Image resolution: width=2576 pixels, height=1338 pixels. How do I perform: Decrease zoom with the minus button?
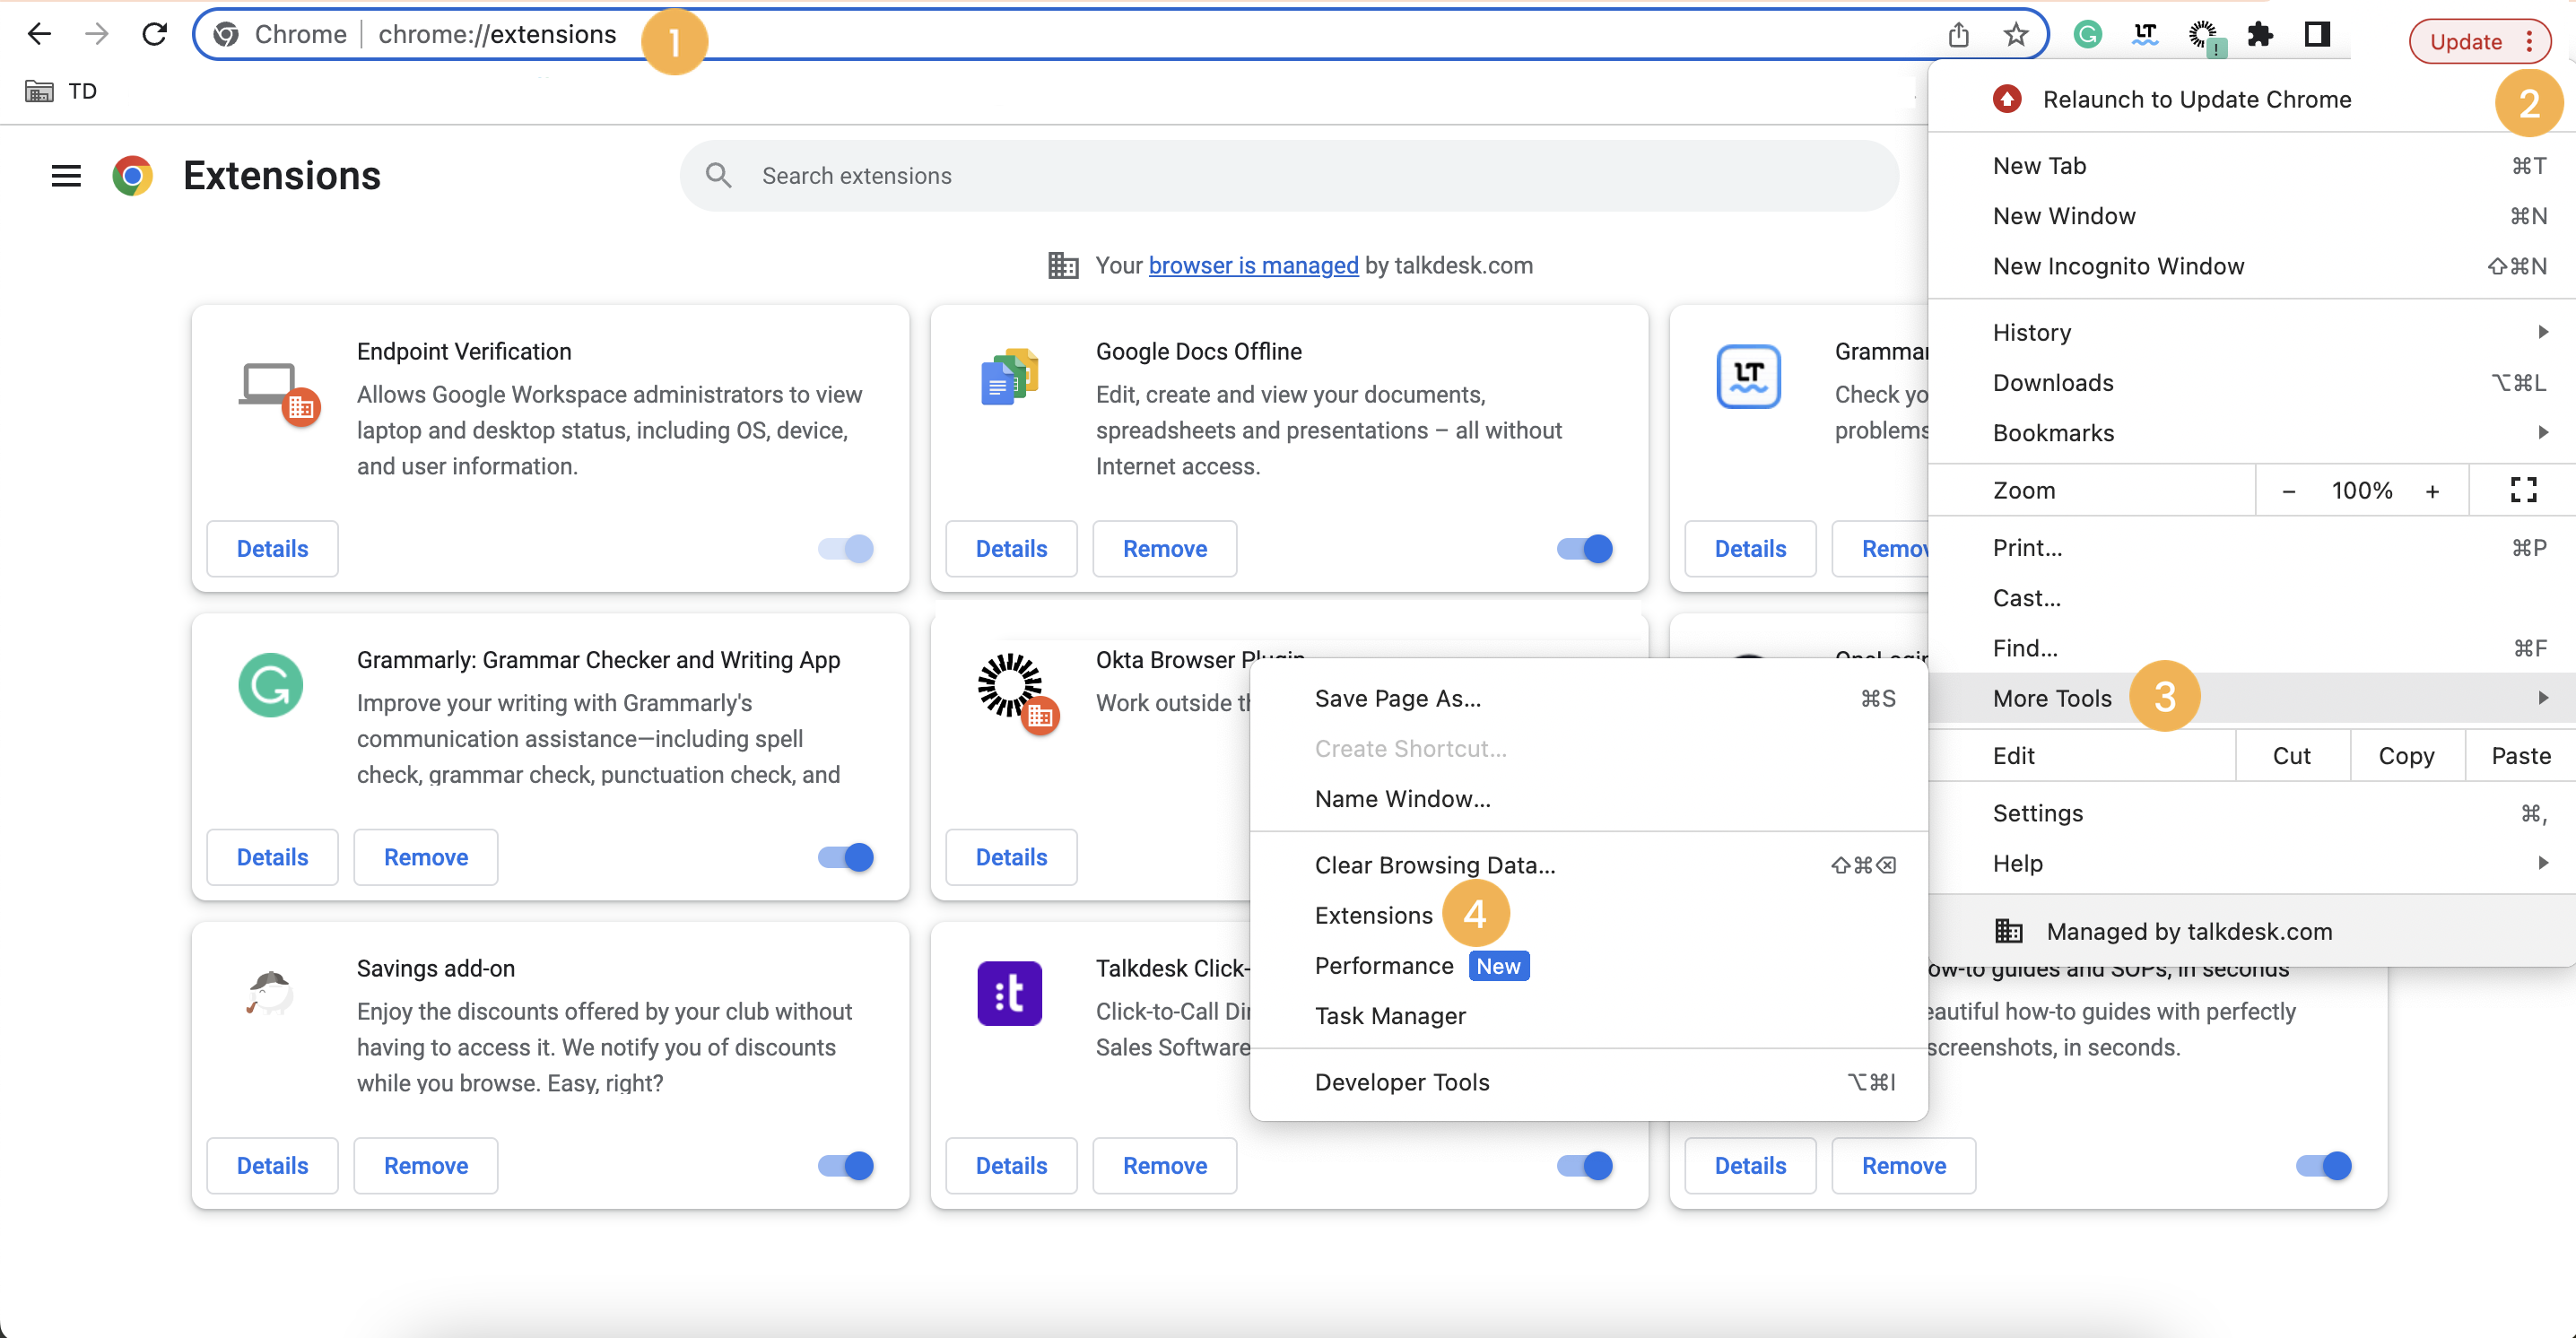pyautogui.click(x=2288, y=491)
